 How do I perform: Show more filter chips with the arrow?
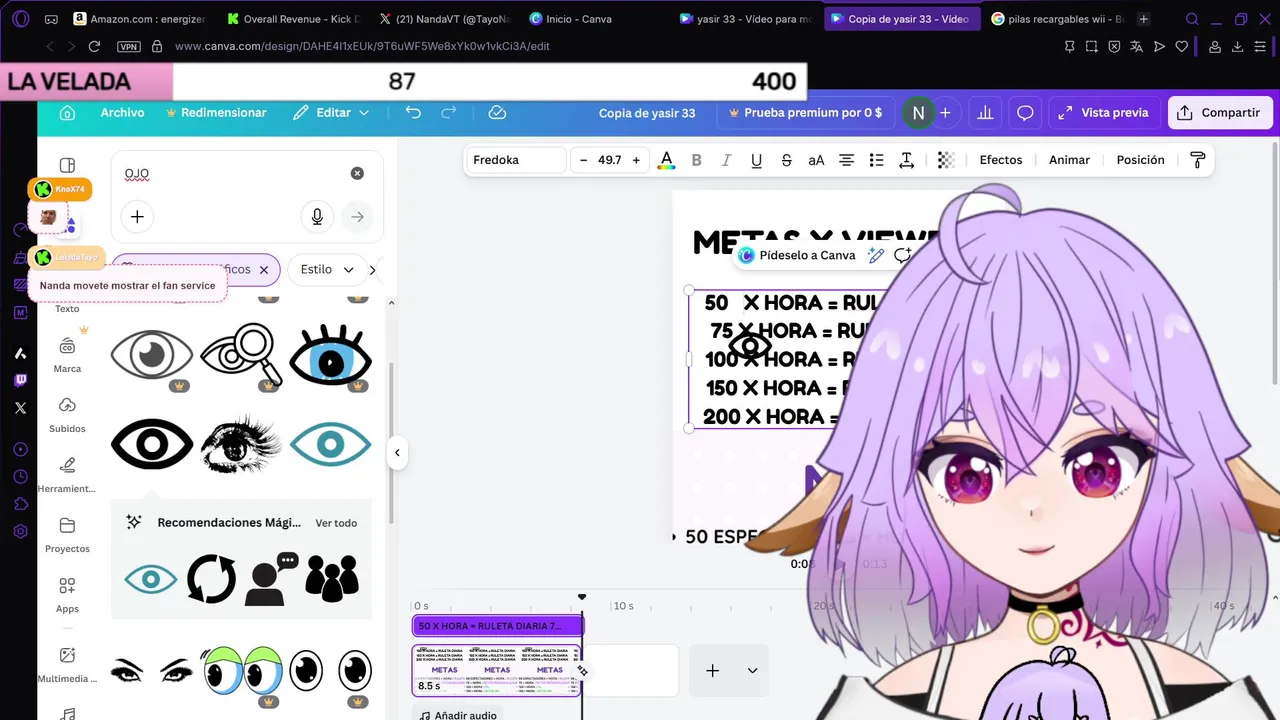point(373,270)
